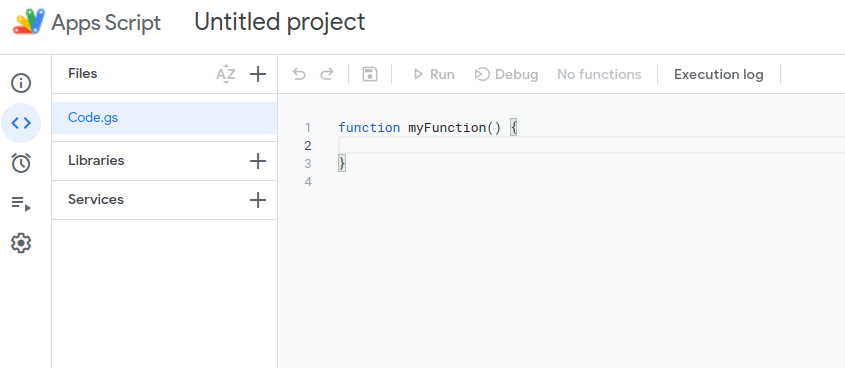Click the function myFunction() code line
The image size is (845, 368).
pyautogui.click(x=428, y=128)
